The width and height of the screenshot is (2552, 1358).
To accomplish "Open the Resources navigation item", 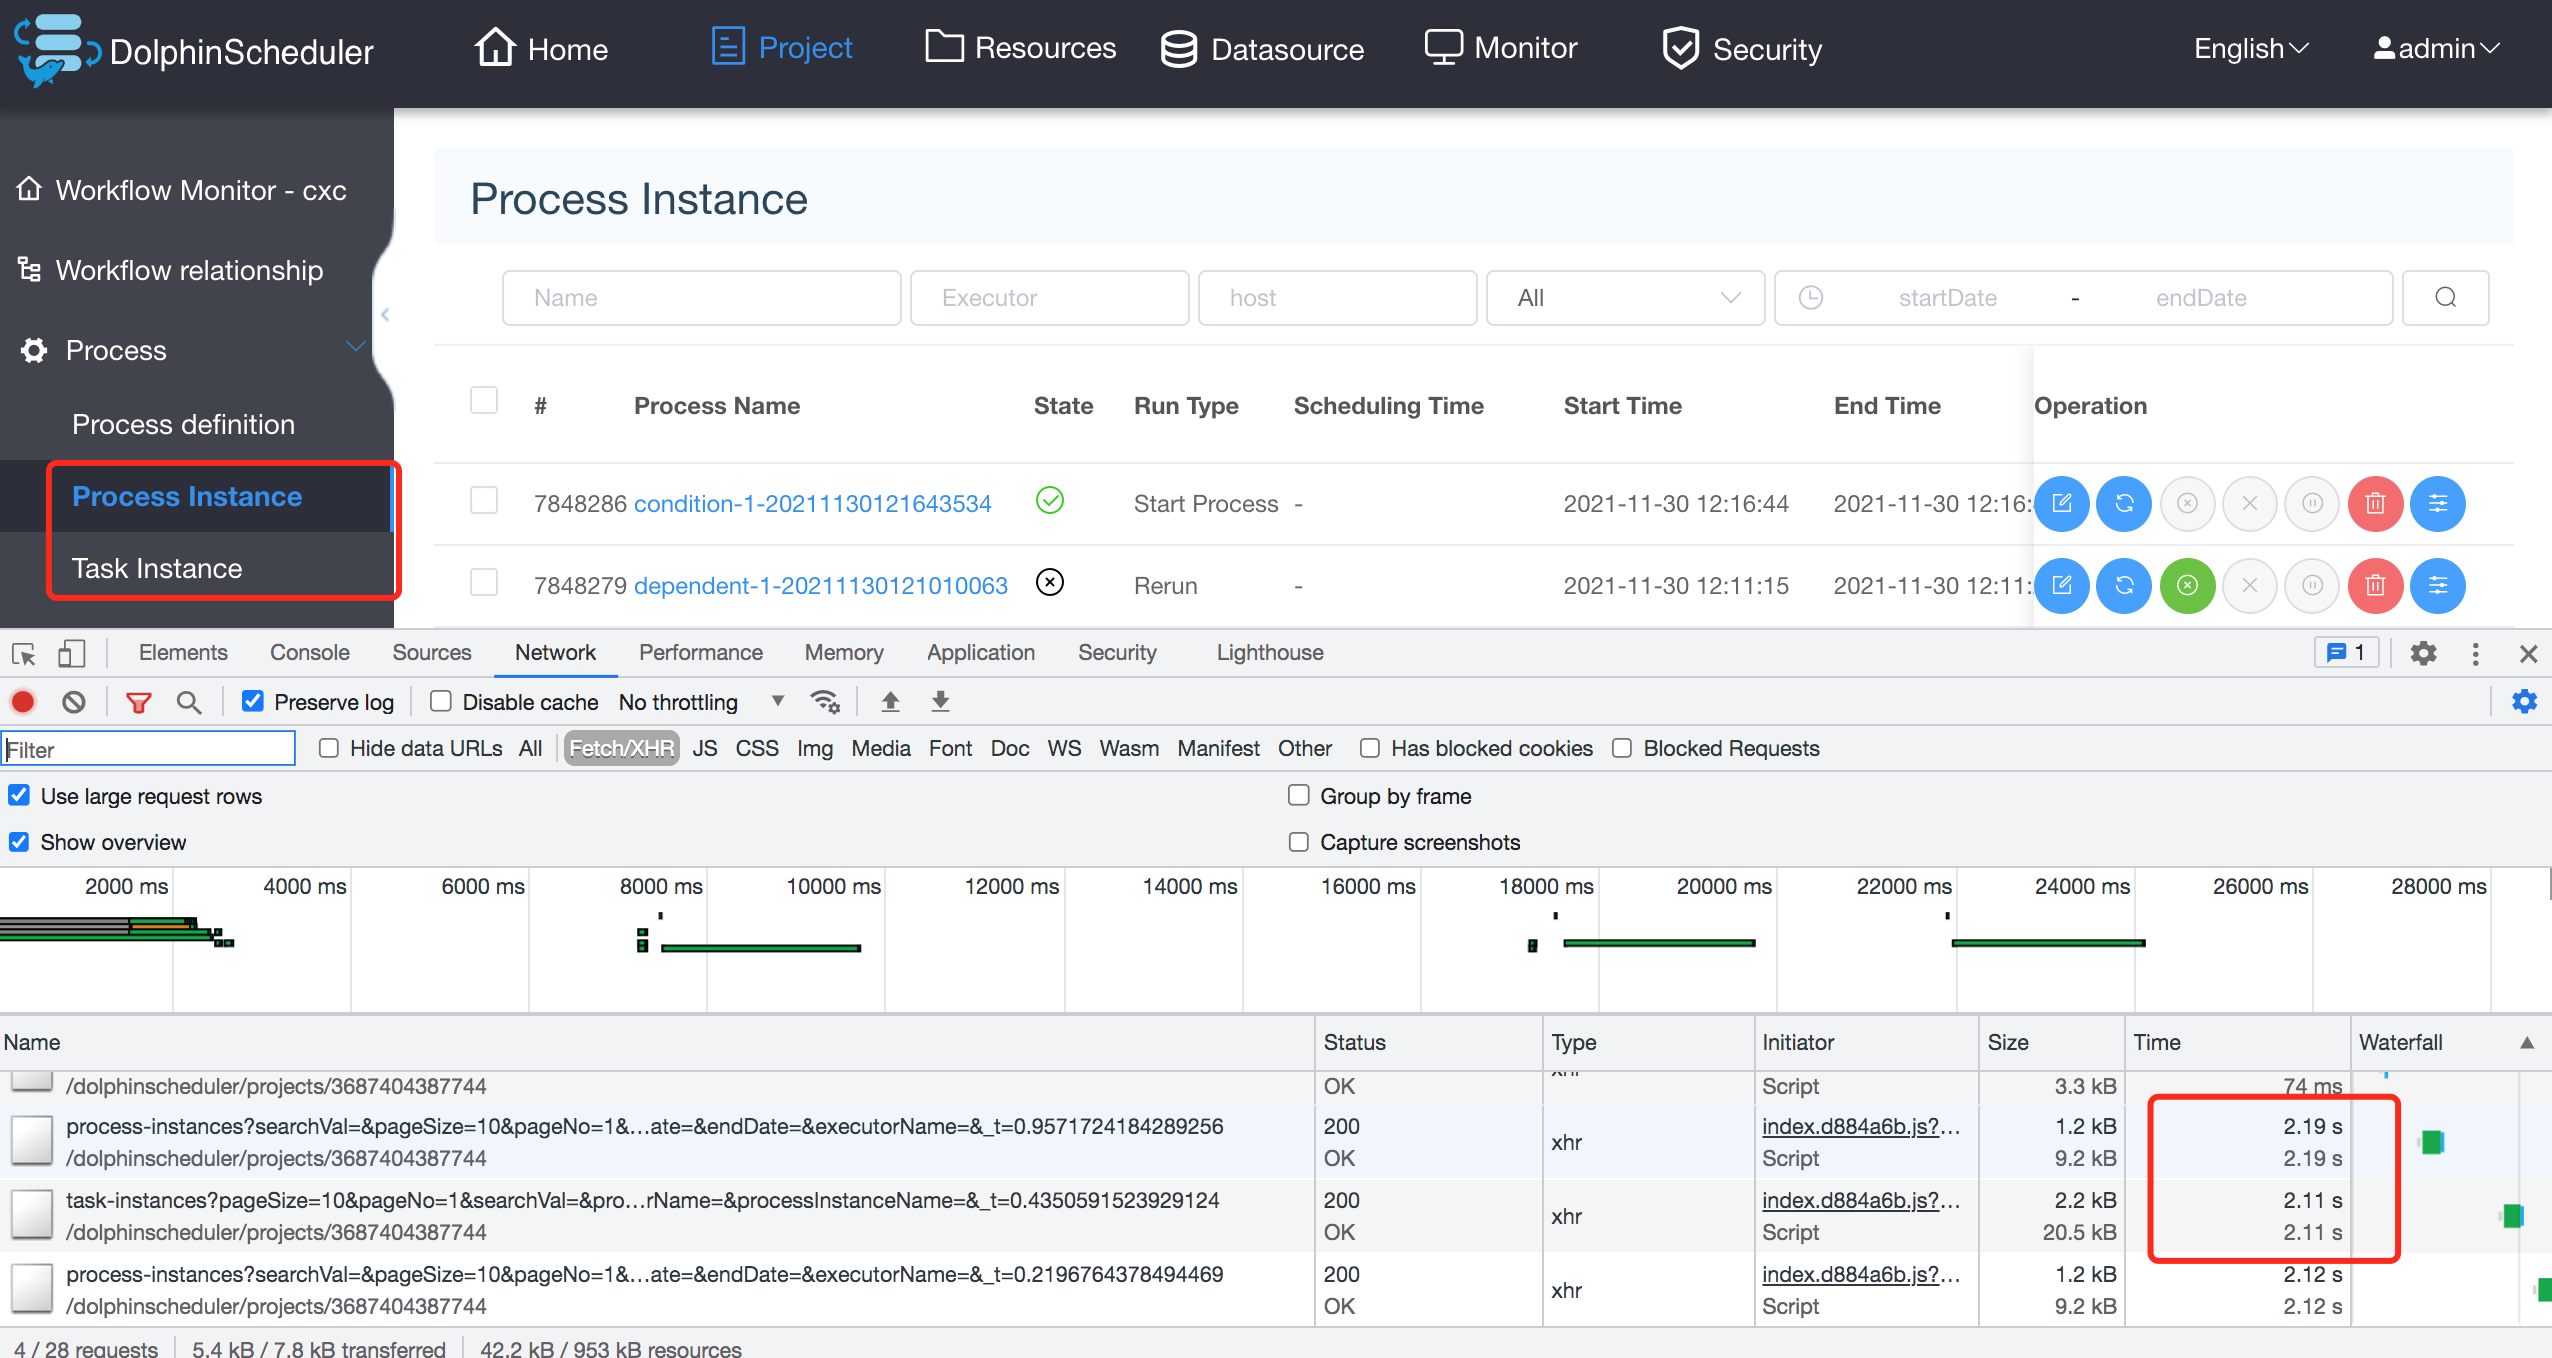I will tap(1020, 47).
